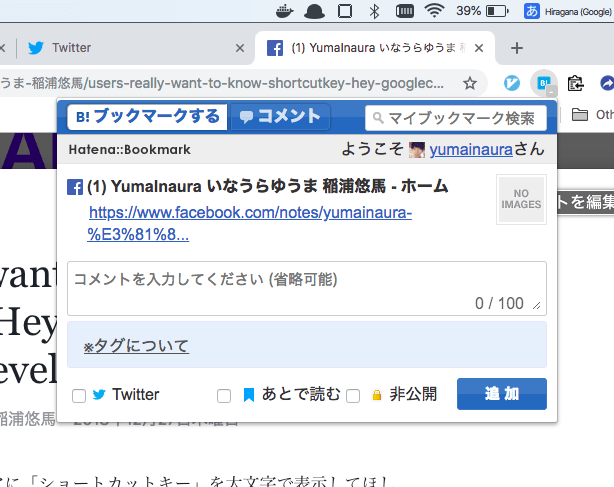Click the Docker whale menu bar icon
This screenshot has height=487, width=614.
coord(284,11)
